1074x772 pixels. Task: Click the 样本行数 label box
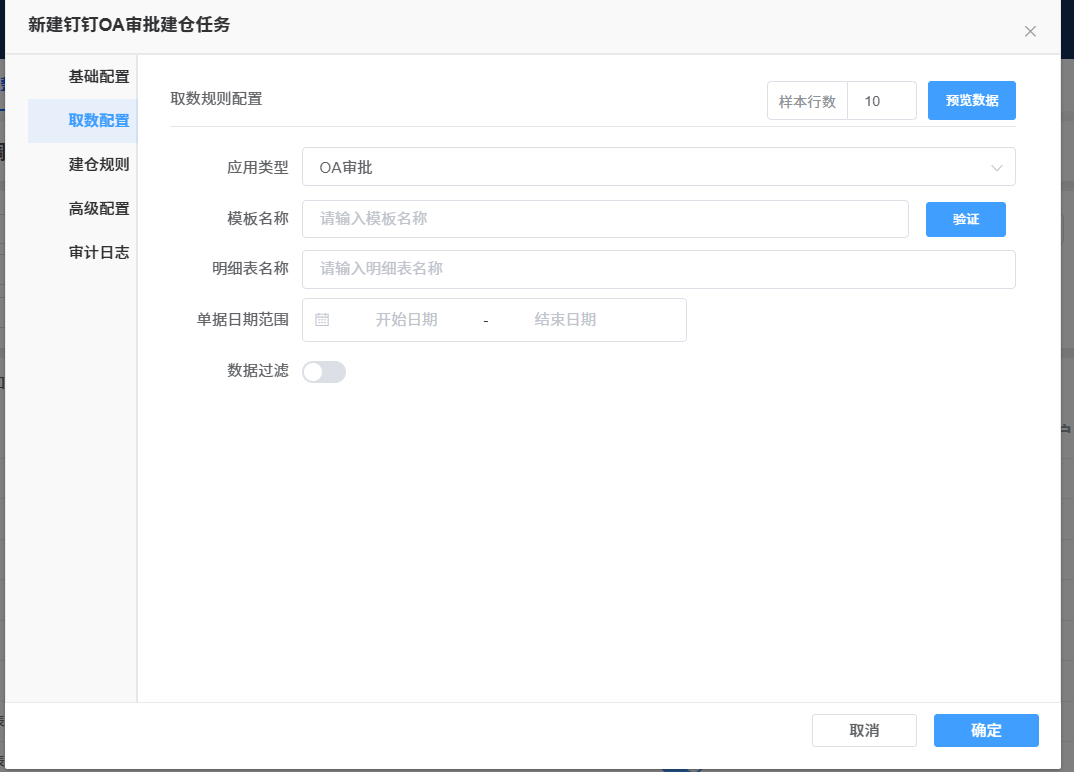click(807, 101)
